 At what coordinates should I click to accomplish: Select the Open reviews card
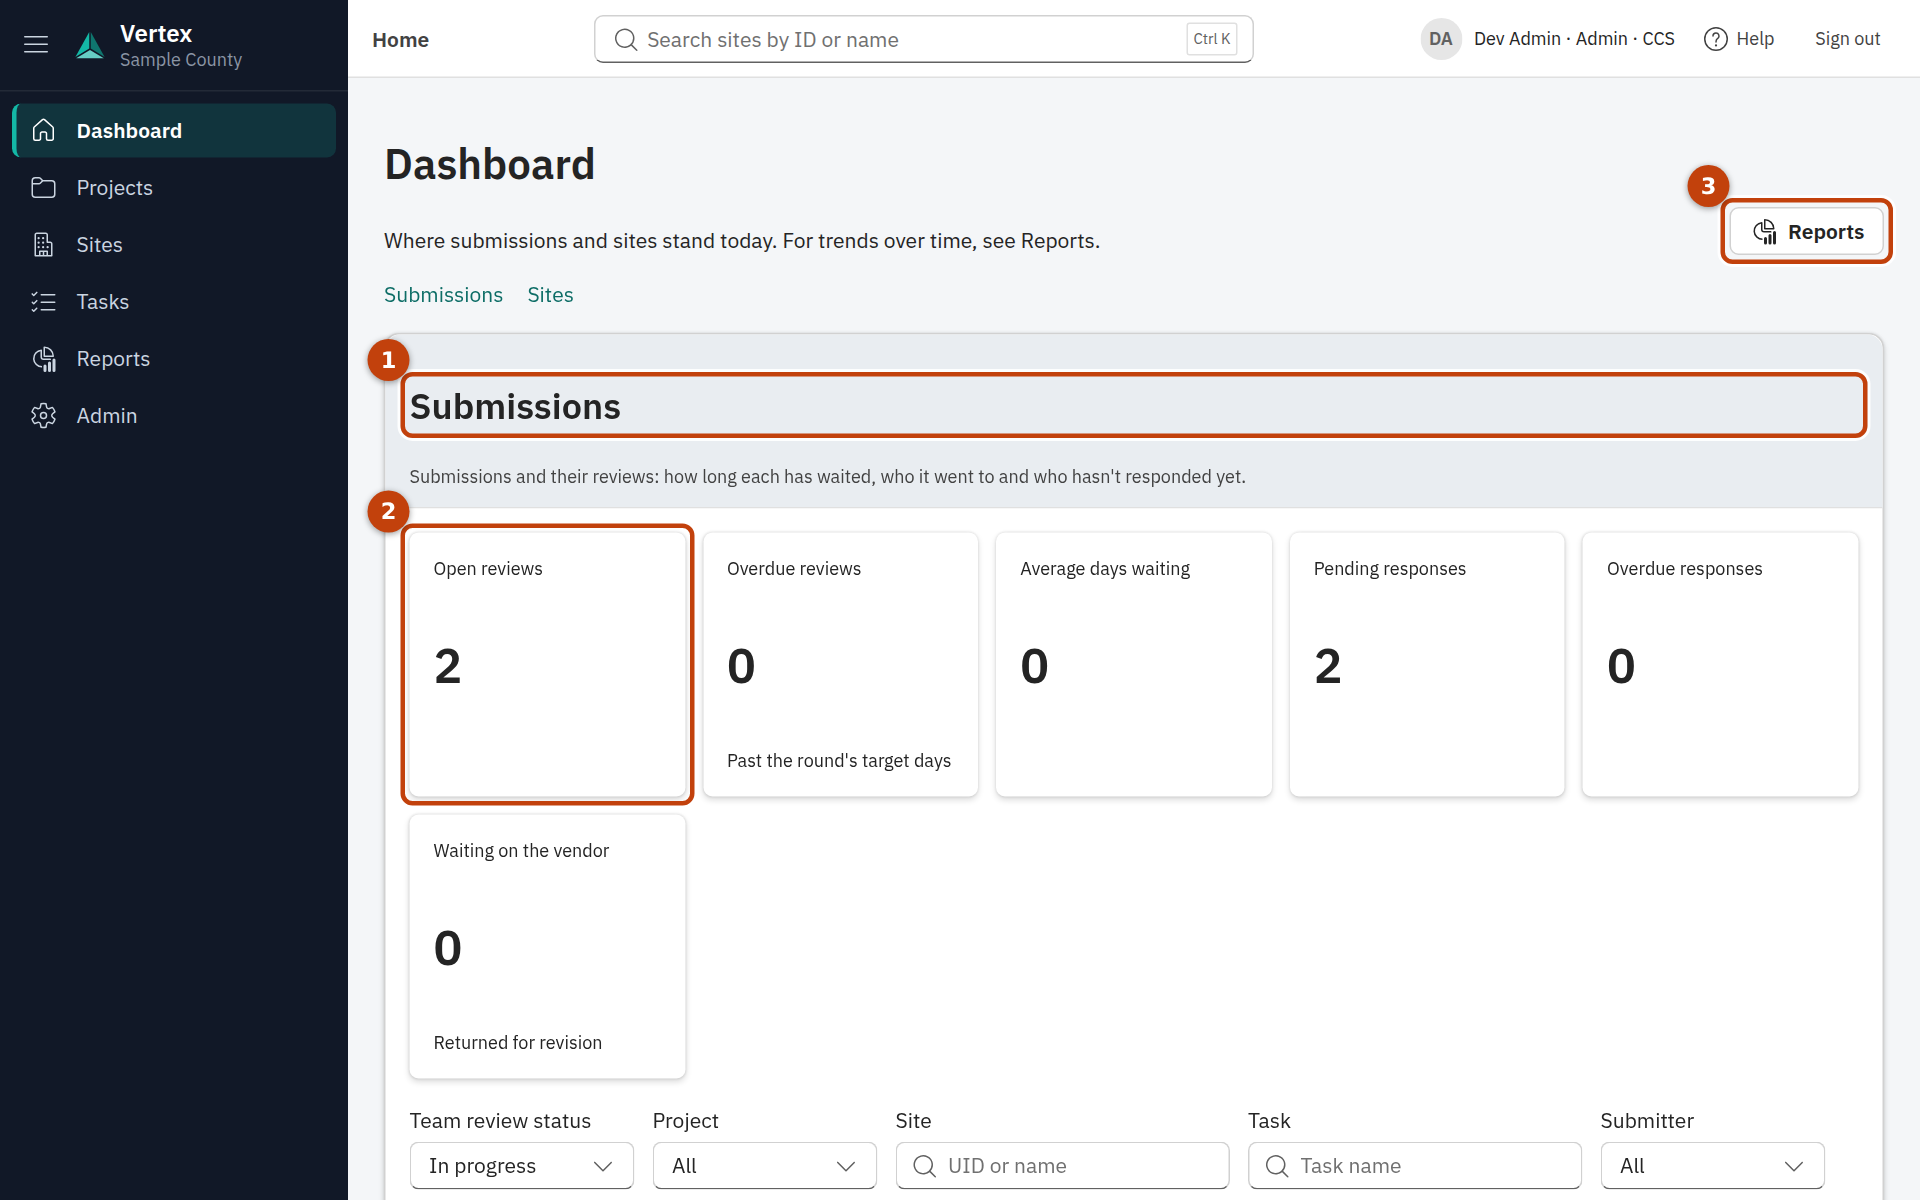click(x=547, y=664)
